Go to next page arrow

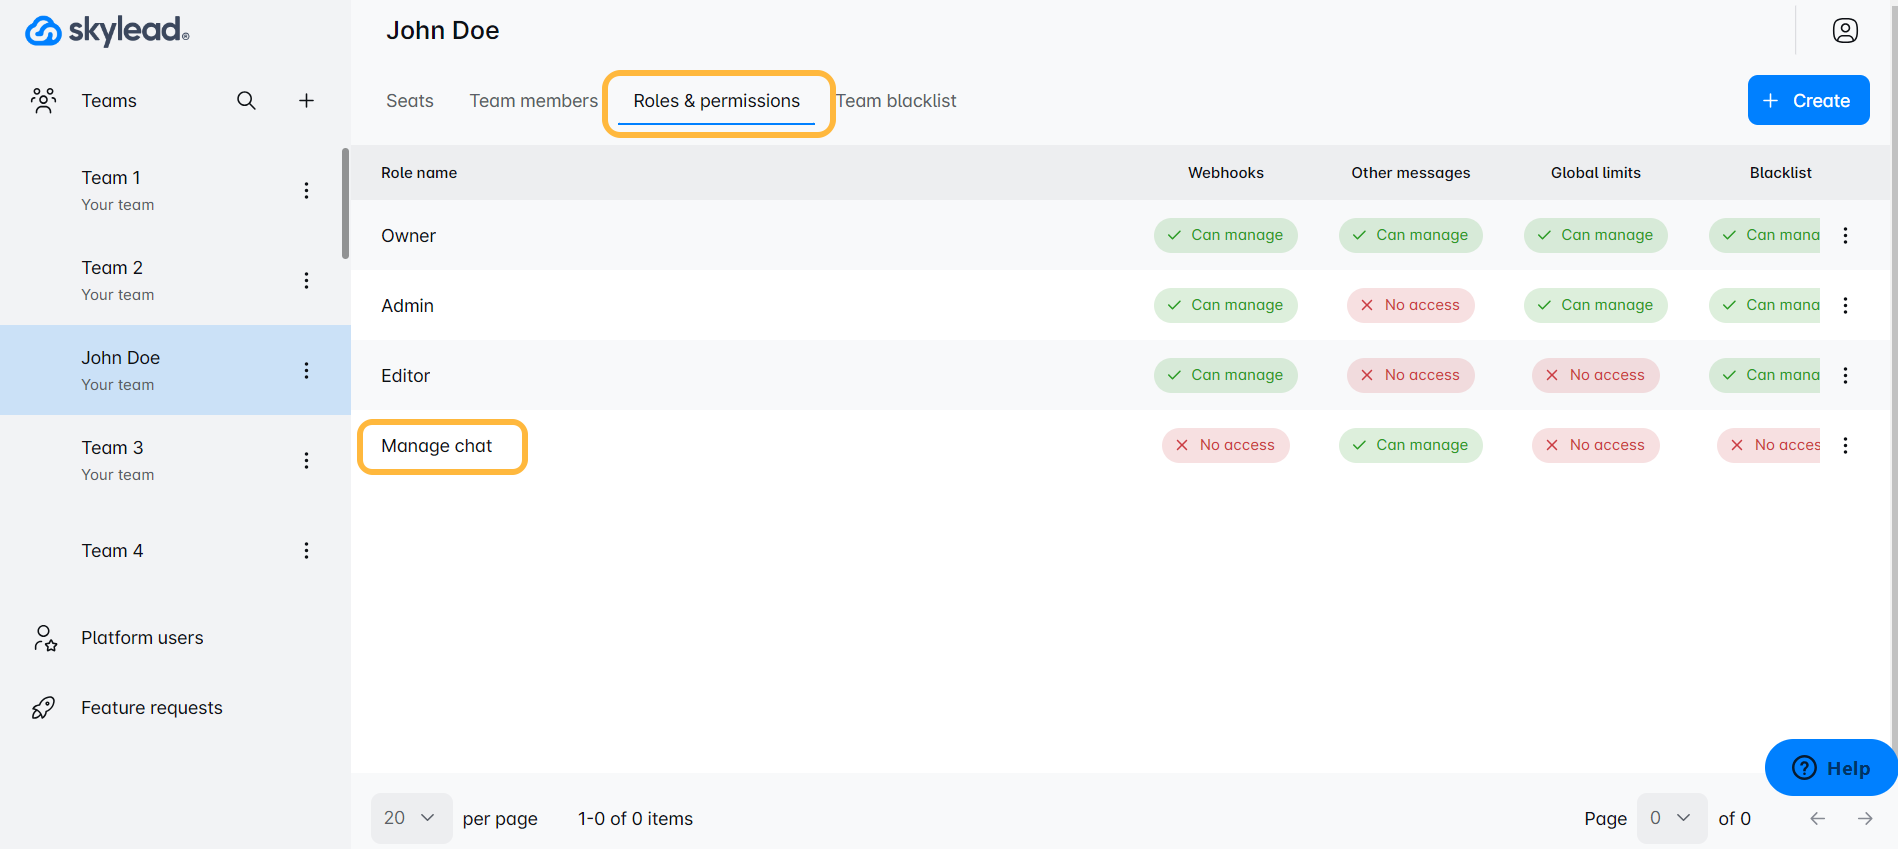[1865, 819]
